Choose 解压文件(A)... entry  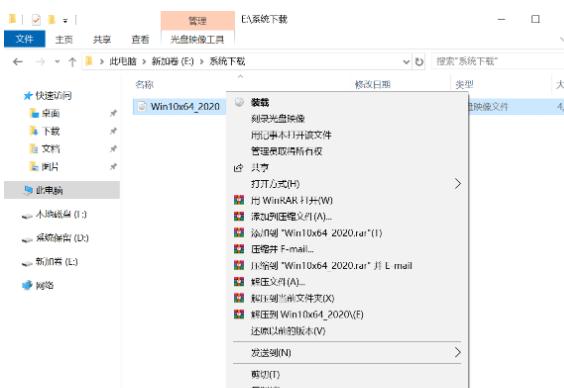click(x=278, y=282)
